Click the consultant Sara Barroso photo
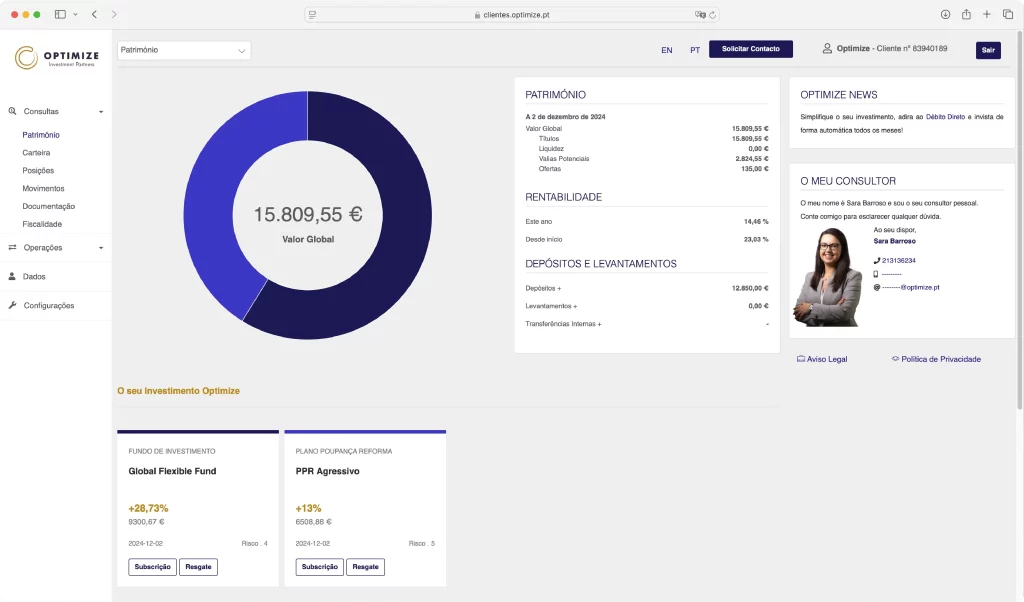 (x=827, y=277)
